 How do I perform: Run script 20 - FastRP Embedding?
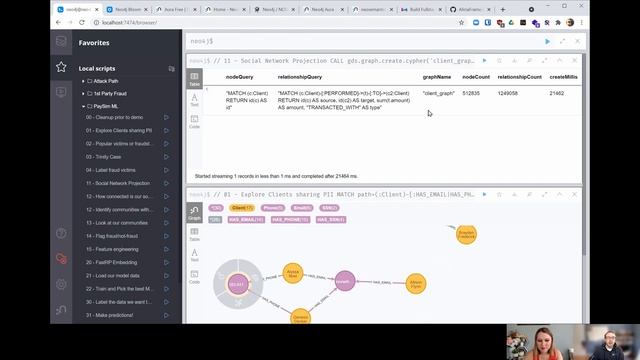166,262
